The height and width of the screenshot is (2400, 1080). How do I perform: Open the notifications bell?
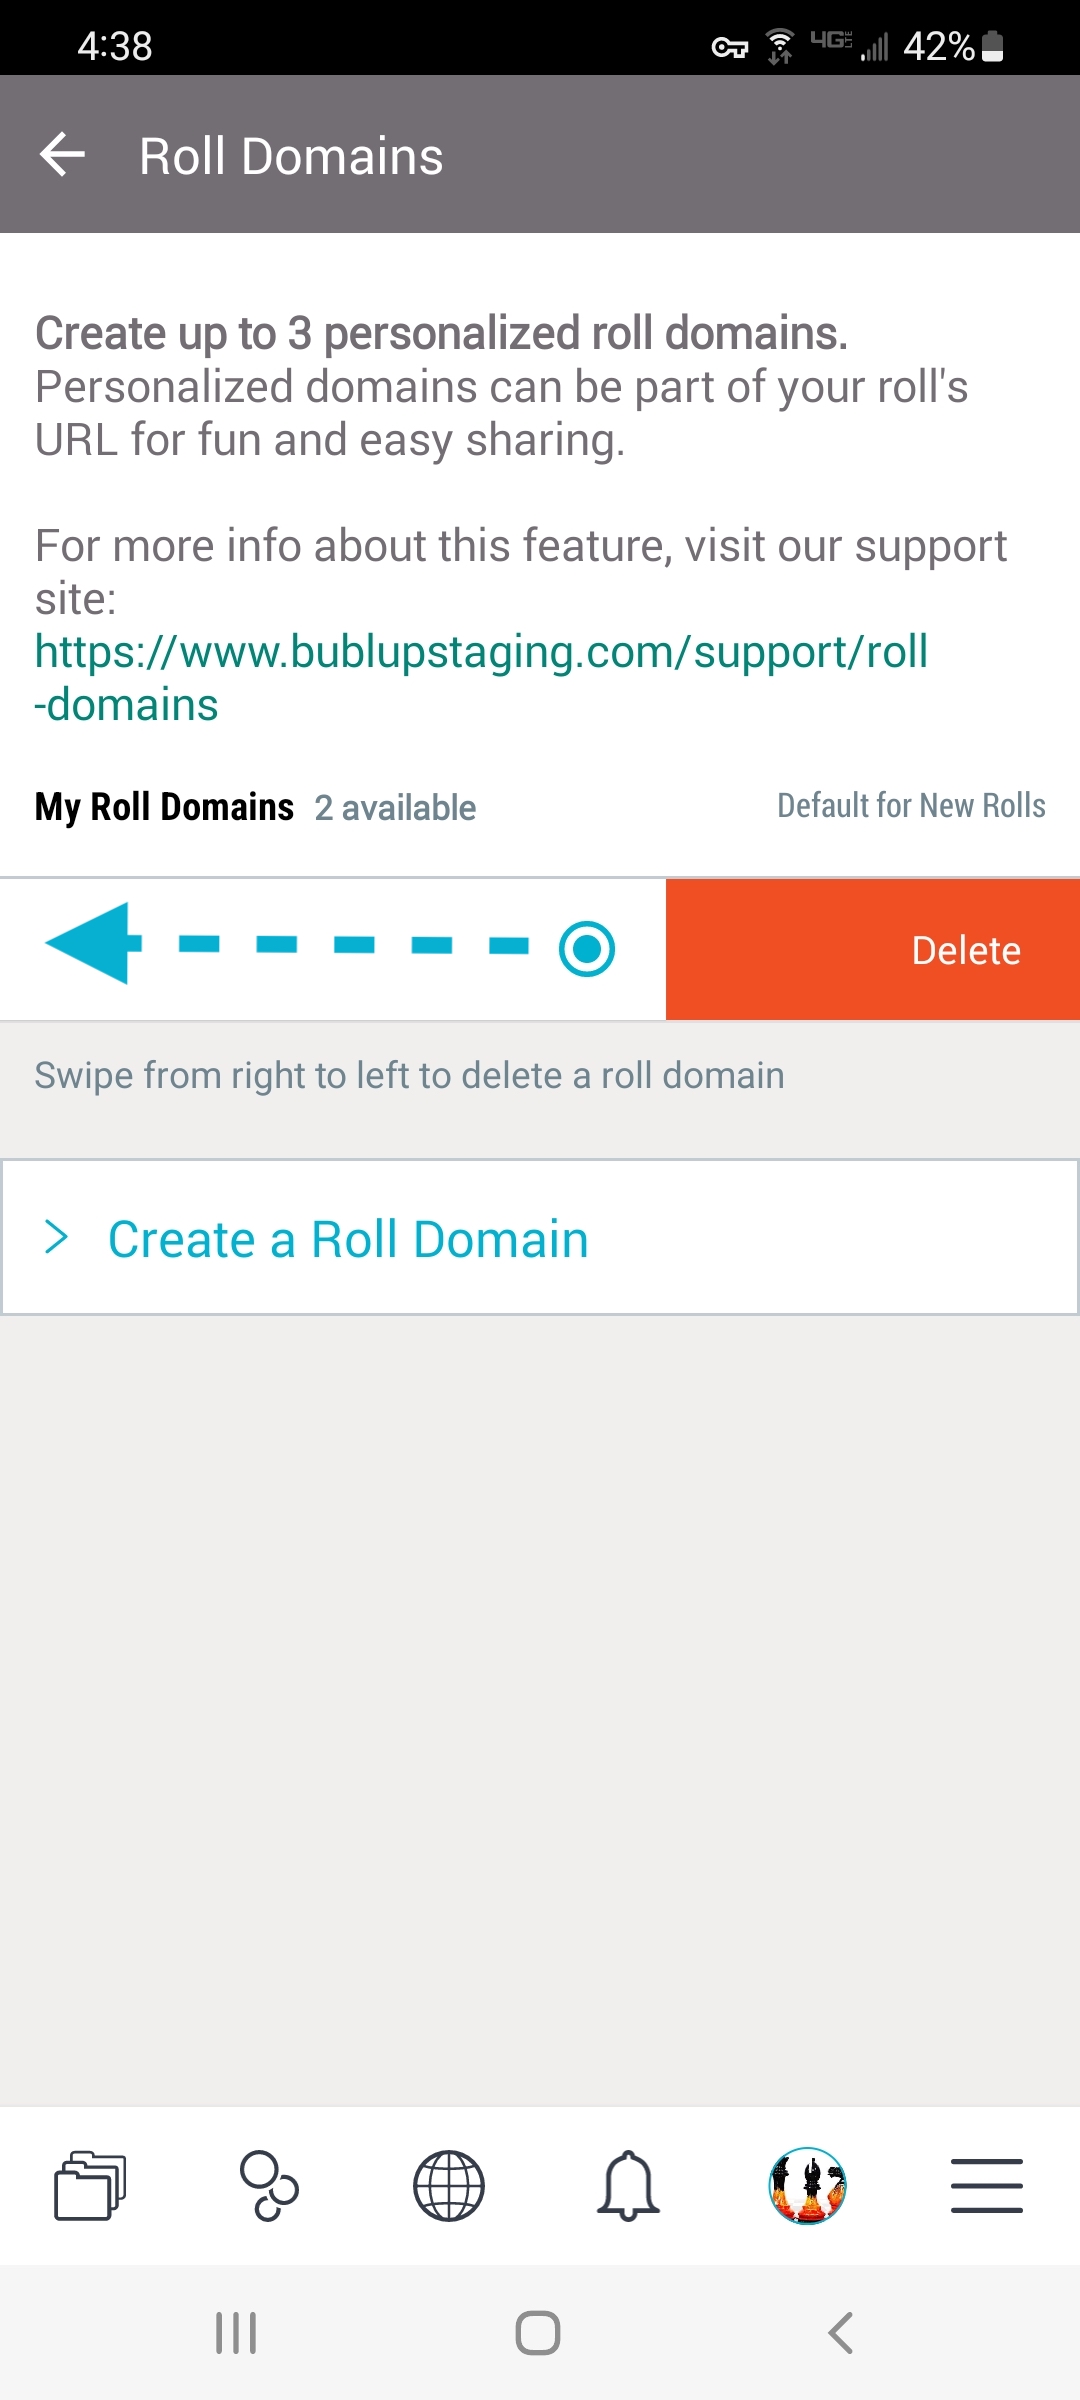point(628,2185)
